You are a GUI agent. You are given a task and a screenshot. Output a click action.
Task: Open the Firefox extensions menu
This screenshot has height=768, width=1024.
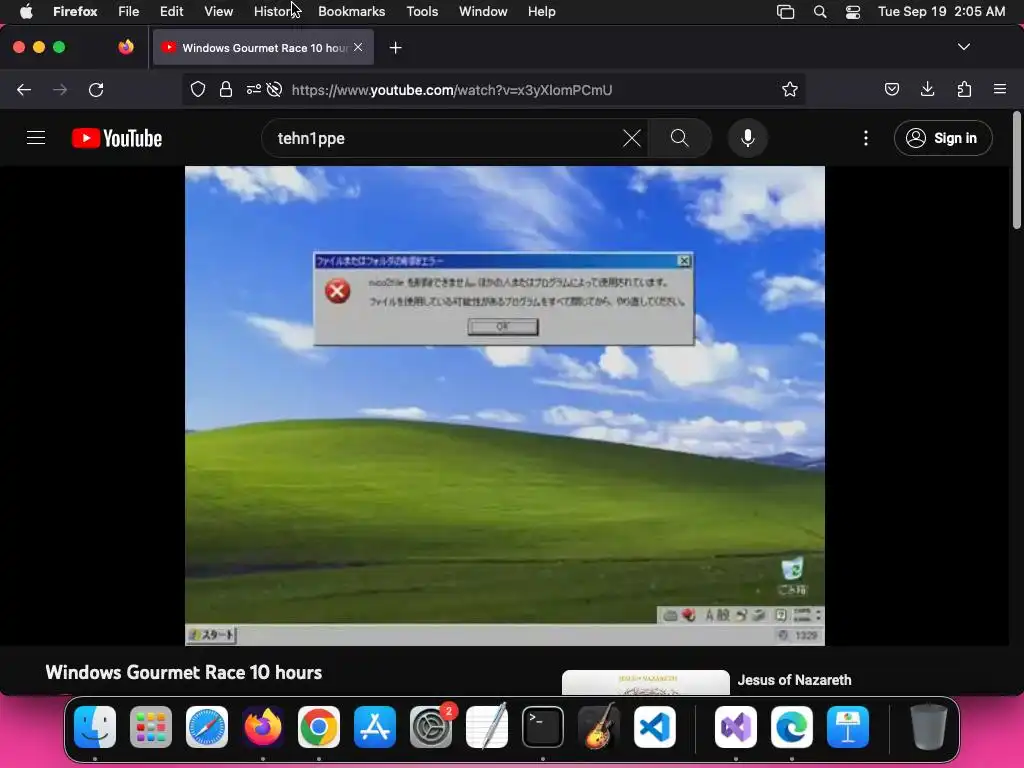pyautogui.click(x=964, y=89)
